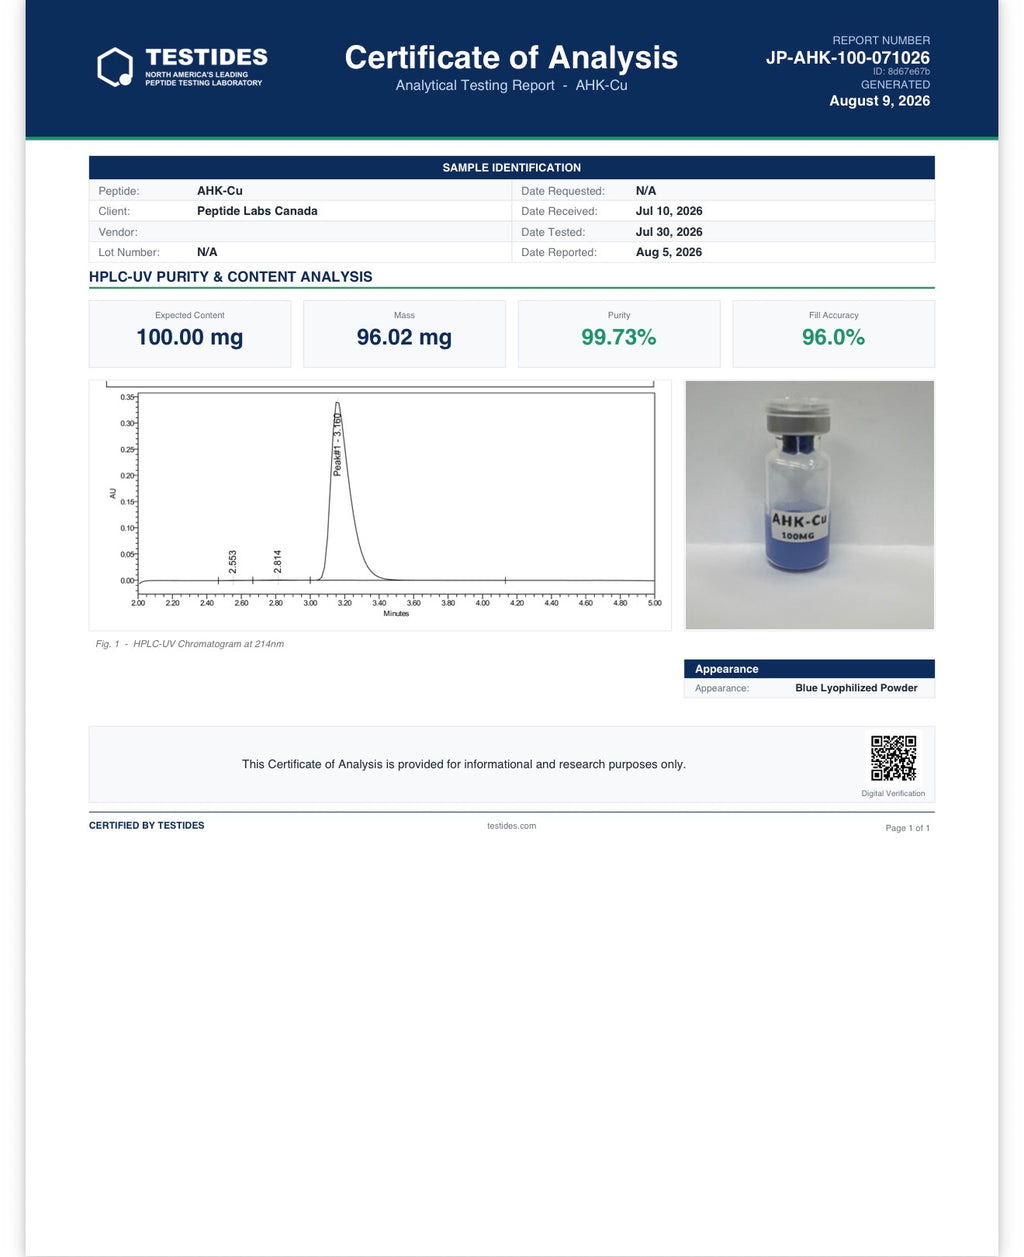Click the 2.553 peak label
1024x1257 pixels.
(x=233, y=561)
